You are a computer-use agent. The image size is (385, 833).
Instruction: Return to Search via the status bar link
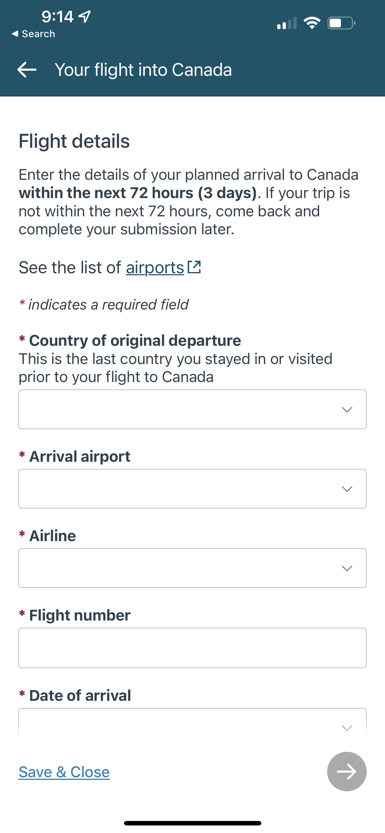click(x=33, y=34)
